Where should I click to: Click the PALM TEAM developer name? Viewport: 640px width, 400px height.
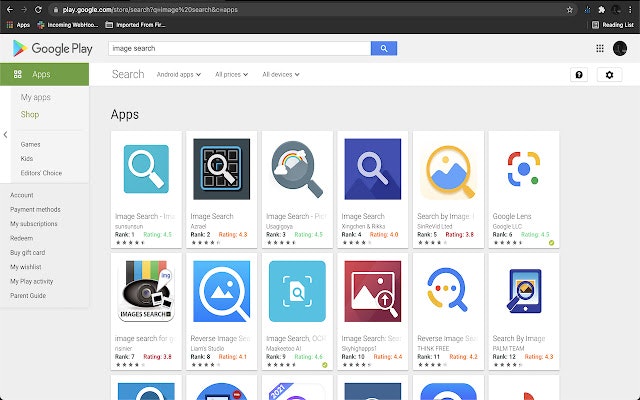[x=508, y=348]
